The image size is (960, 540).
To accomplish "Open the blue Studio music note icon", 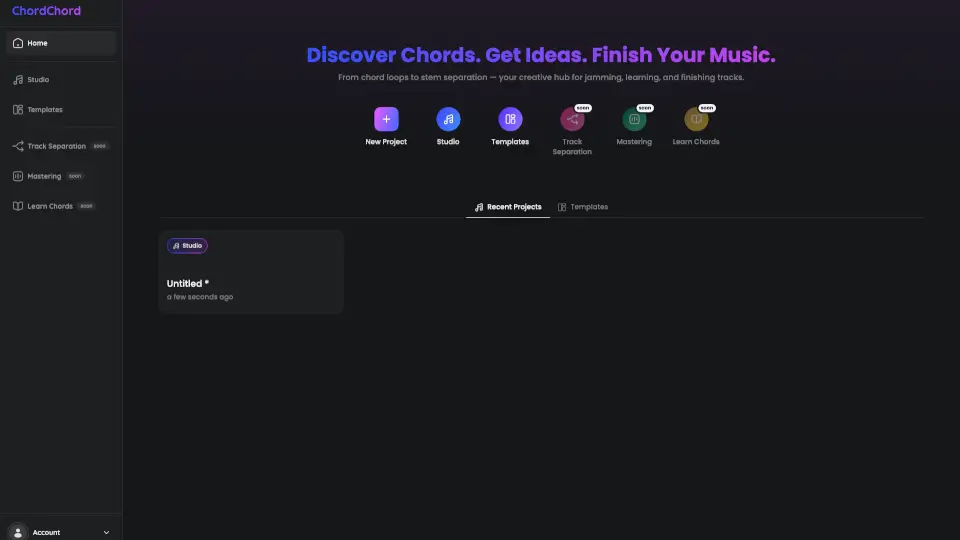I will (448, 119).
